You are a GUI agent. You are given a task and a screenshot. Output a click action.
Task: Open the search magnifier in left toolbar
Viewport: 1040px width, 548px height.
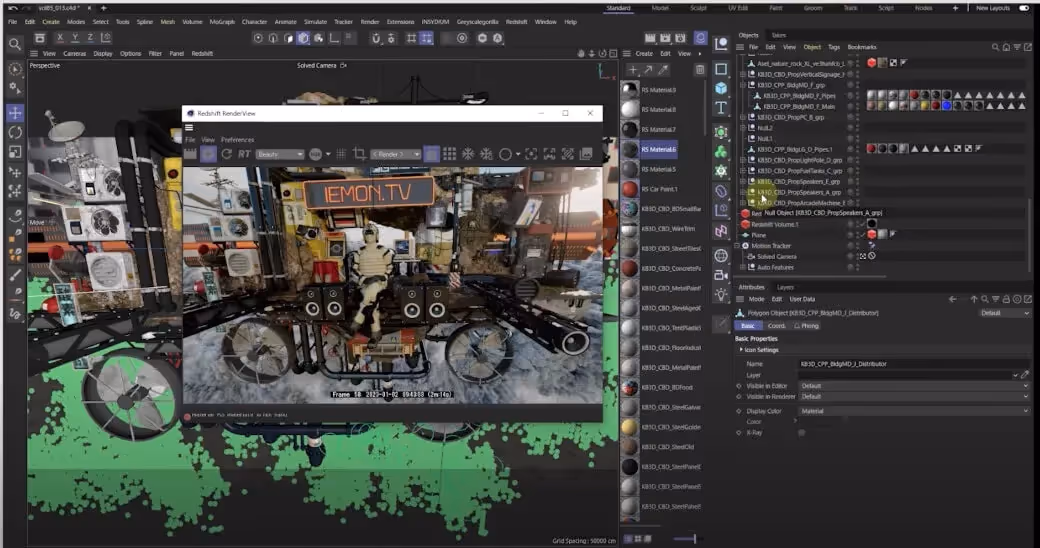click(14, 44)
